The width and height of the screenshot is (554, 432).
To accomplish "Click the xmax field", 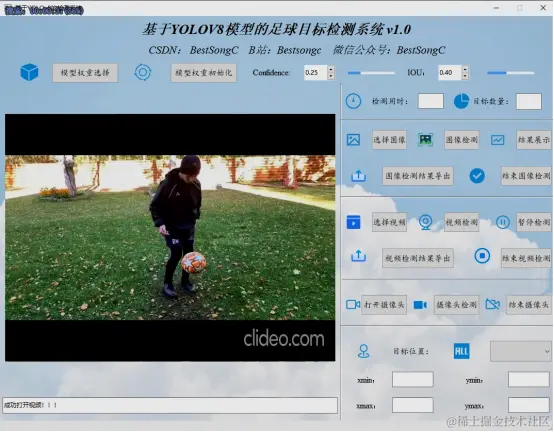I will pyautogui.click(x=413, y=405).
